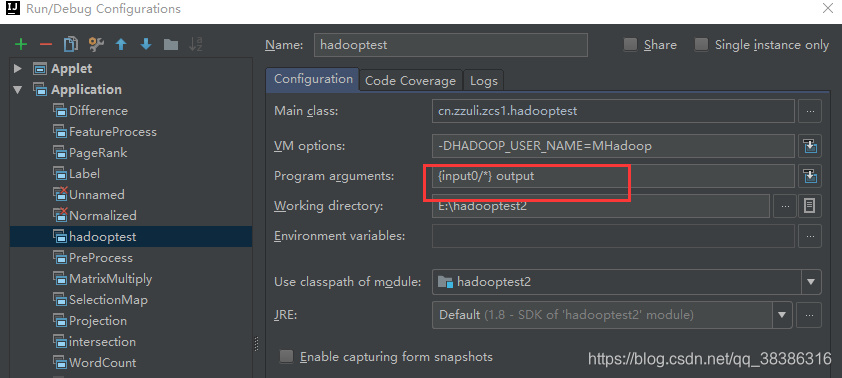Move configuration up with blue arrow
Image resolution: width=842 pixels, height=378 pixels.
[121, 45]
